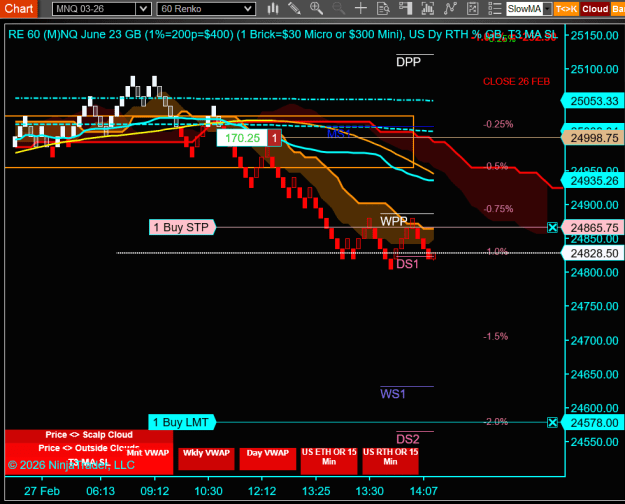Screen dimensions: 625x504
Task: Click the -0.75% level label
Action: tap(498, 209)
